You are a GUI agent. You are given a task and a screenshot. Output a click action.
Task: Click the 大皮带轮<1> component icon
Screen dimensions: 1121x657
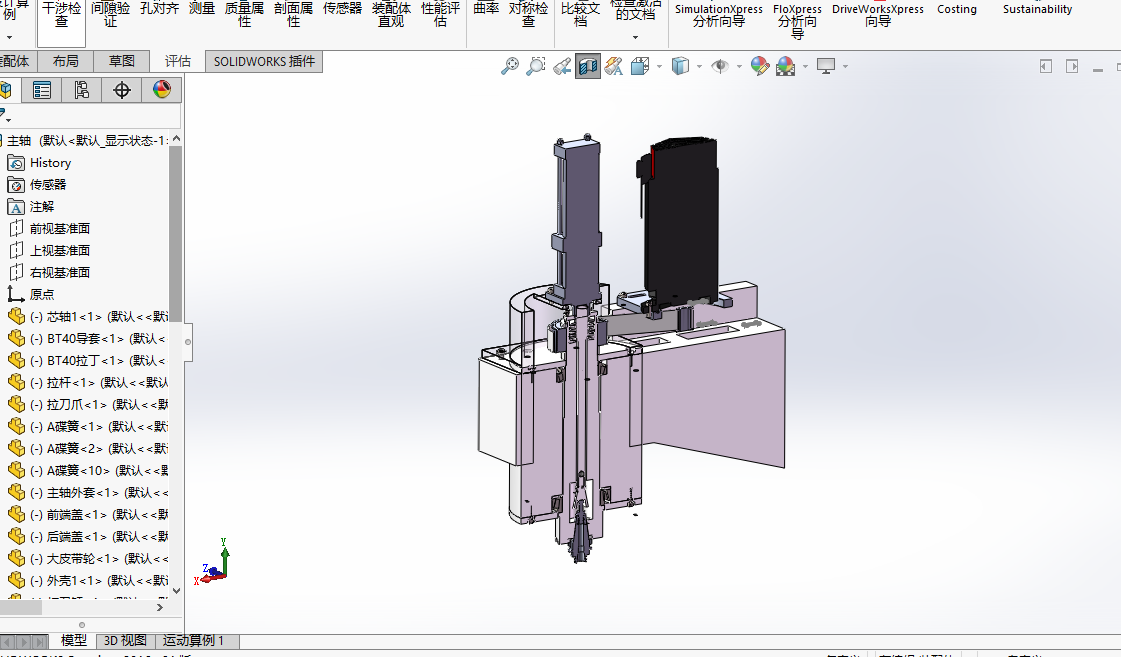(16, 558)
